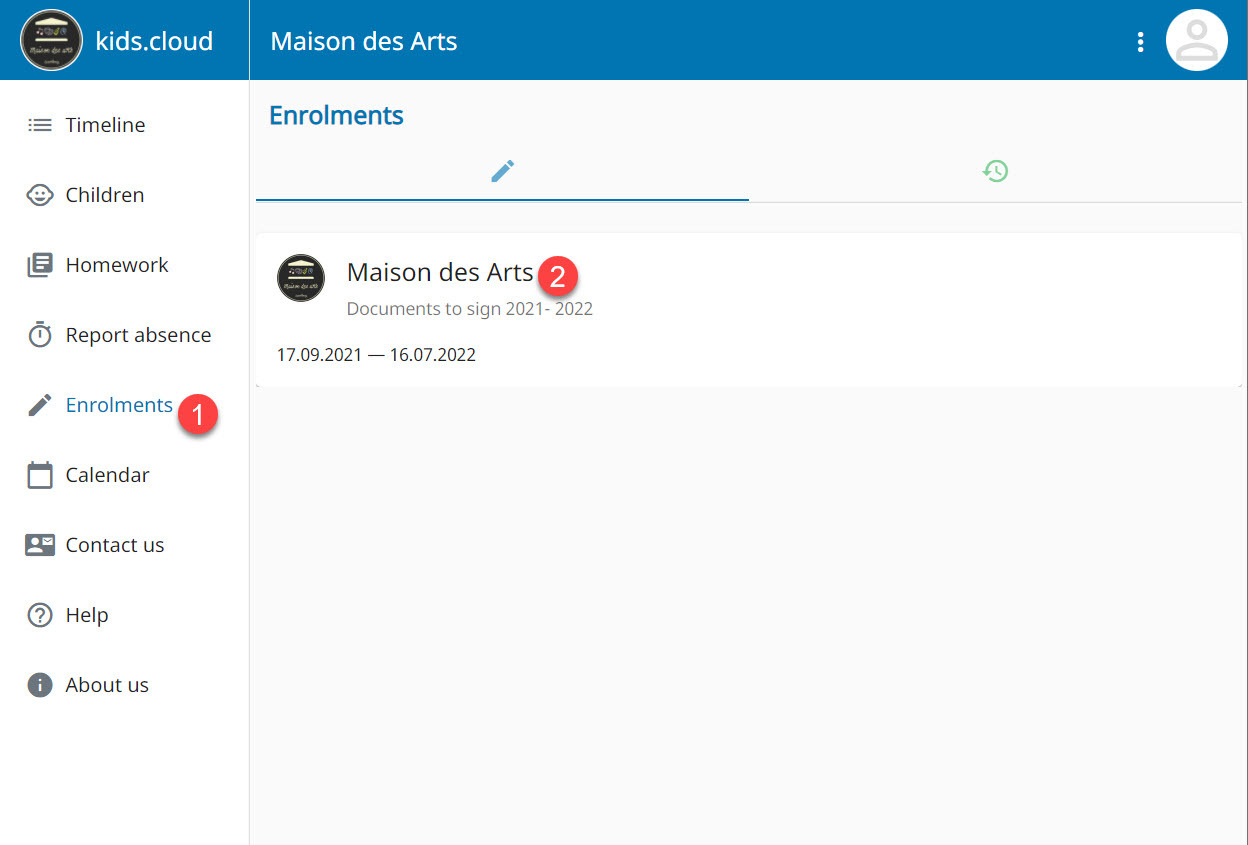The width and height of the screenshot is (1248, 845).
Task: Click the Calendar icon in sidebar
Action: tap(39, 475)
